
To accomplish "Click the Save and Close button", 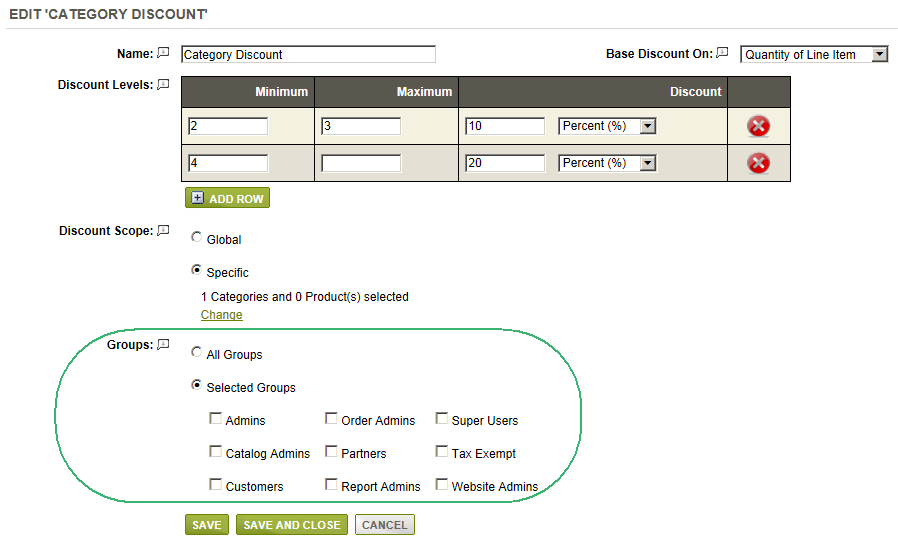I will [x=292, y=525].
